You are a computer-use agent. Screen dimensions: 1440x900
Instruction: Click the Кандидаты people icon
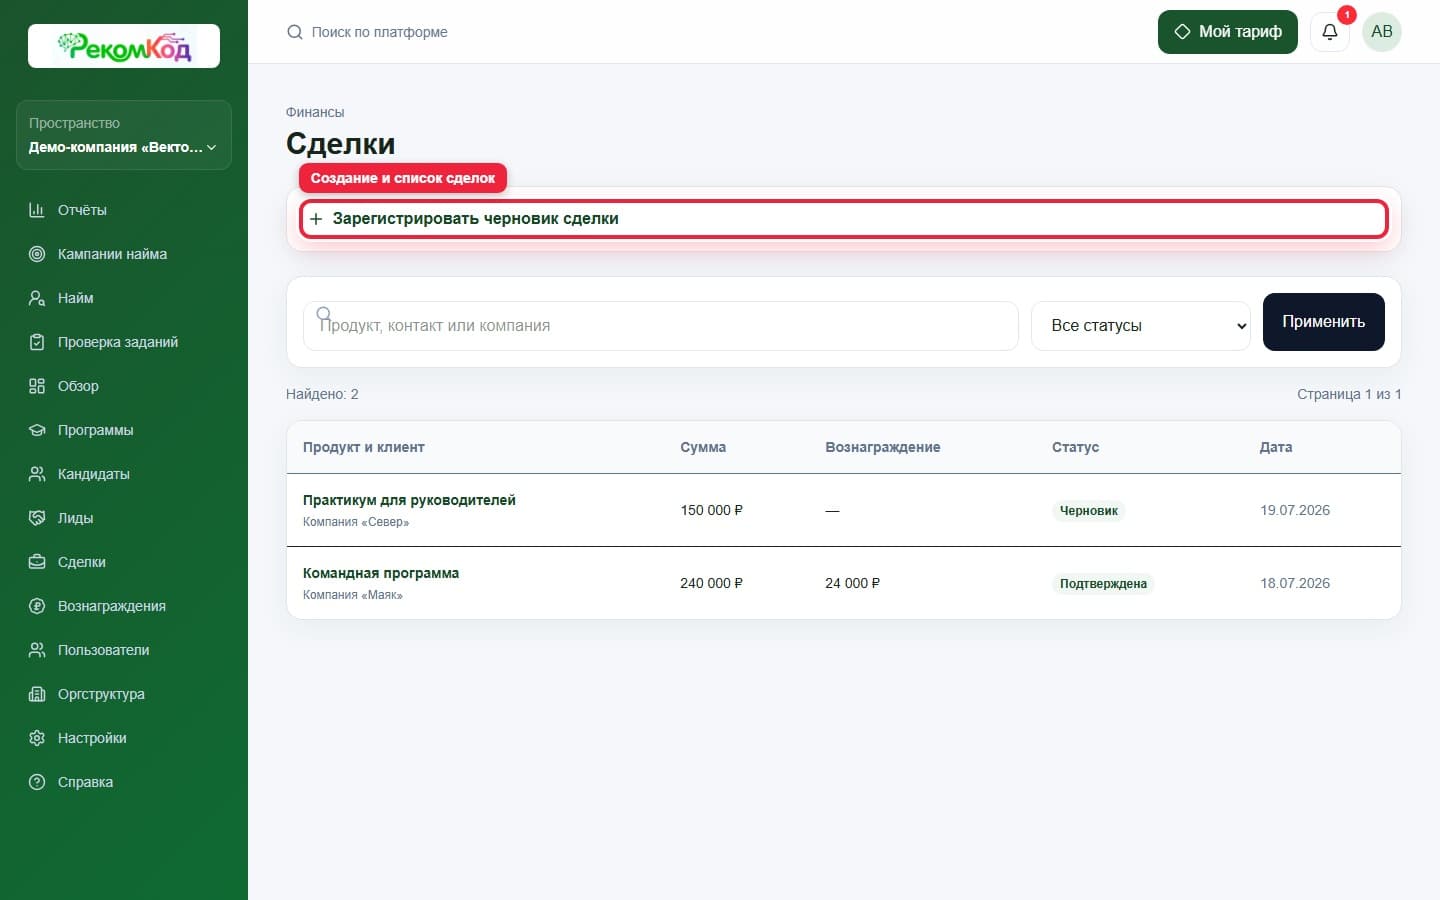tap(37, 474)
